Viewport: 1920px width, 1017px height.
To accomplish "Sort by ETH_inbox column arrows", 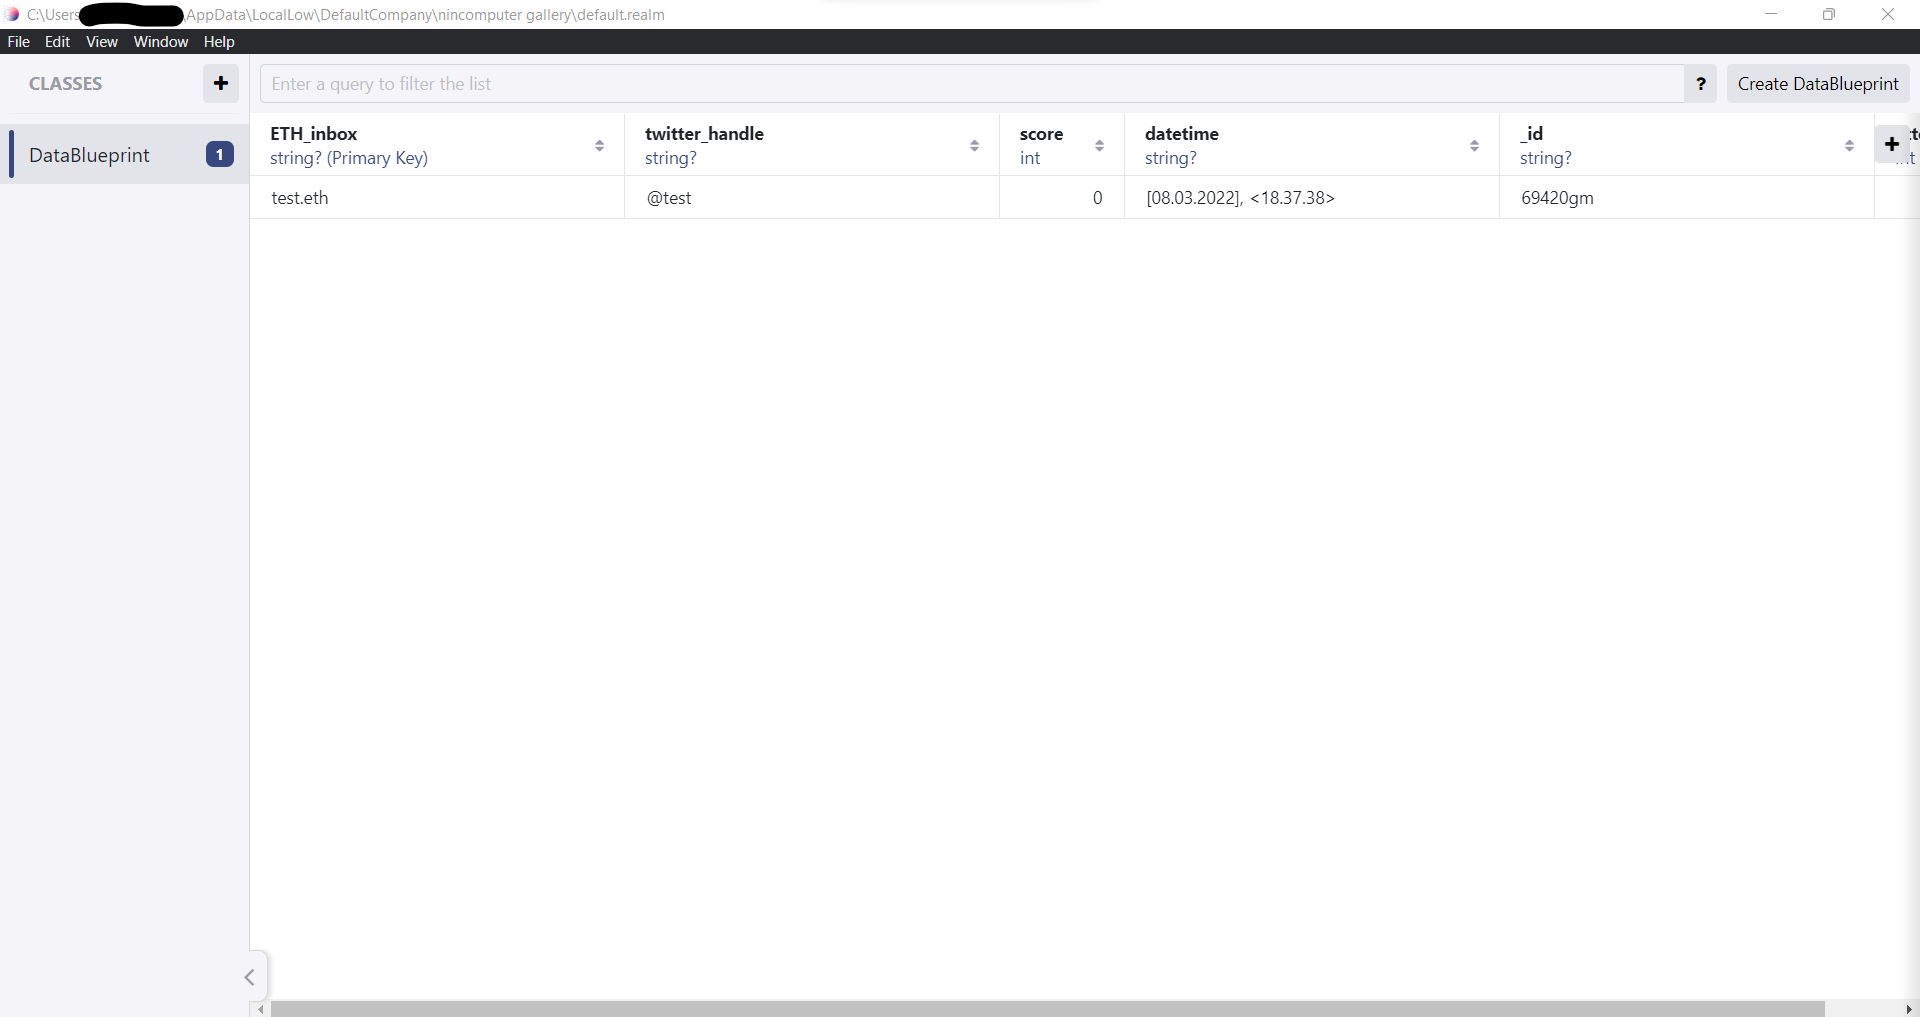I will coord(599,146).
